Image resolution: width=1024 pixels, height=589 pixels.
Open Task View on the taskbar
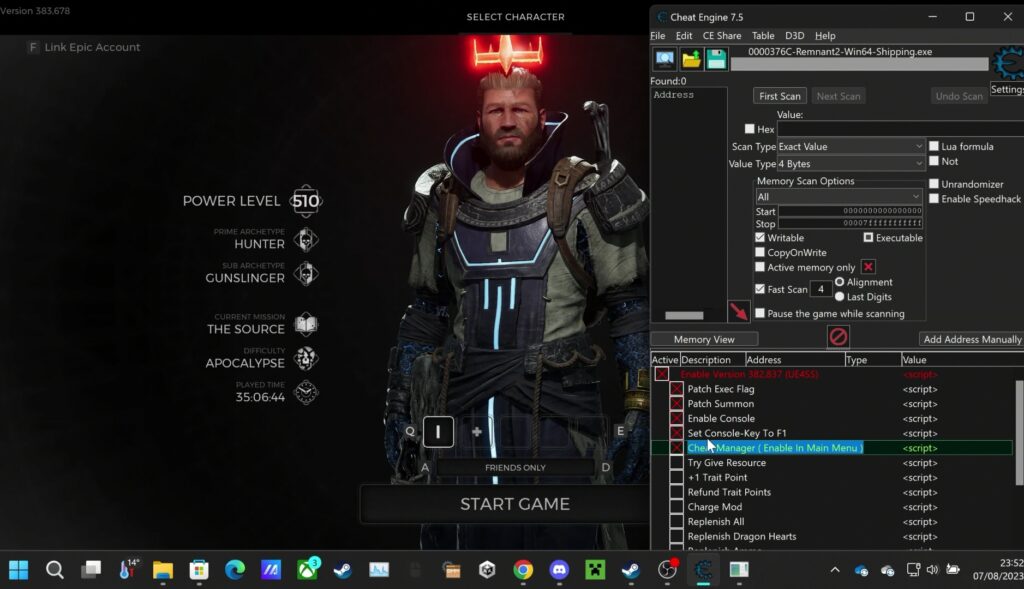pyautogui.click(x=91, y=570)
